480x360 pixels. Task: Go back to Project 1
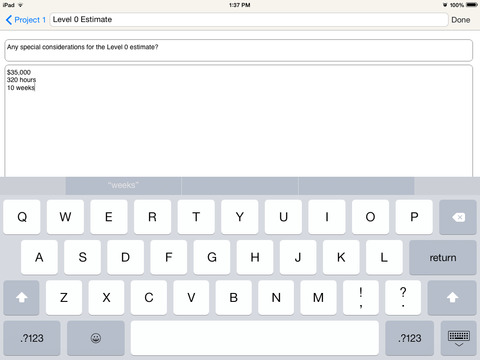(x=26, y=20)
